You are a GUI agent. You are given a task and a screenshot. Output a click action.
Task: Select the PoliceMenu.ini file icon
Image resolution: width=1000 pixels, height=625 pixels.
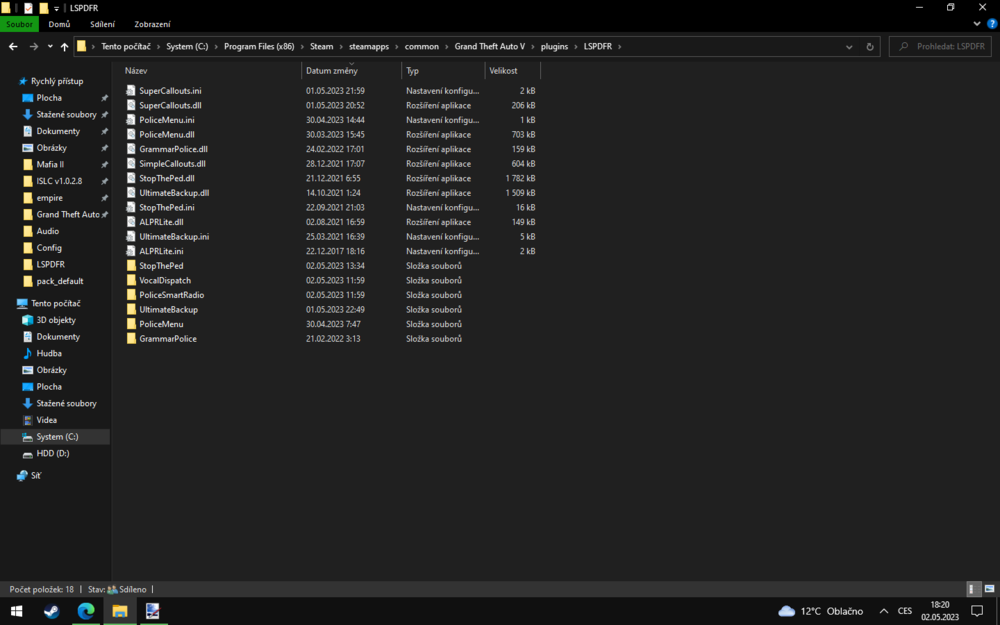pos(131,120)
